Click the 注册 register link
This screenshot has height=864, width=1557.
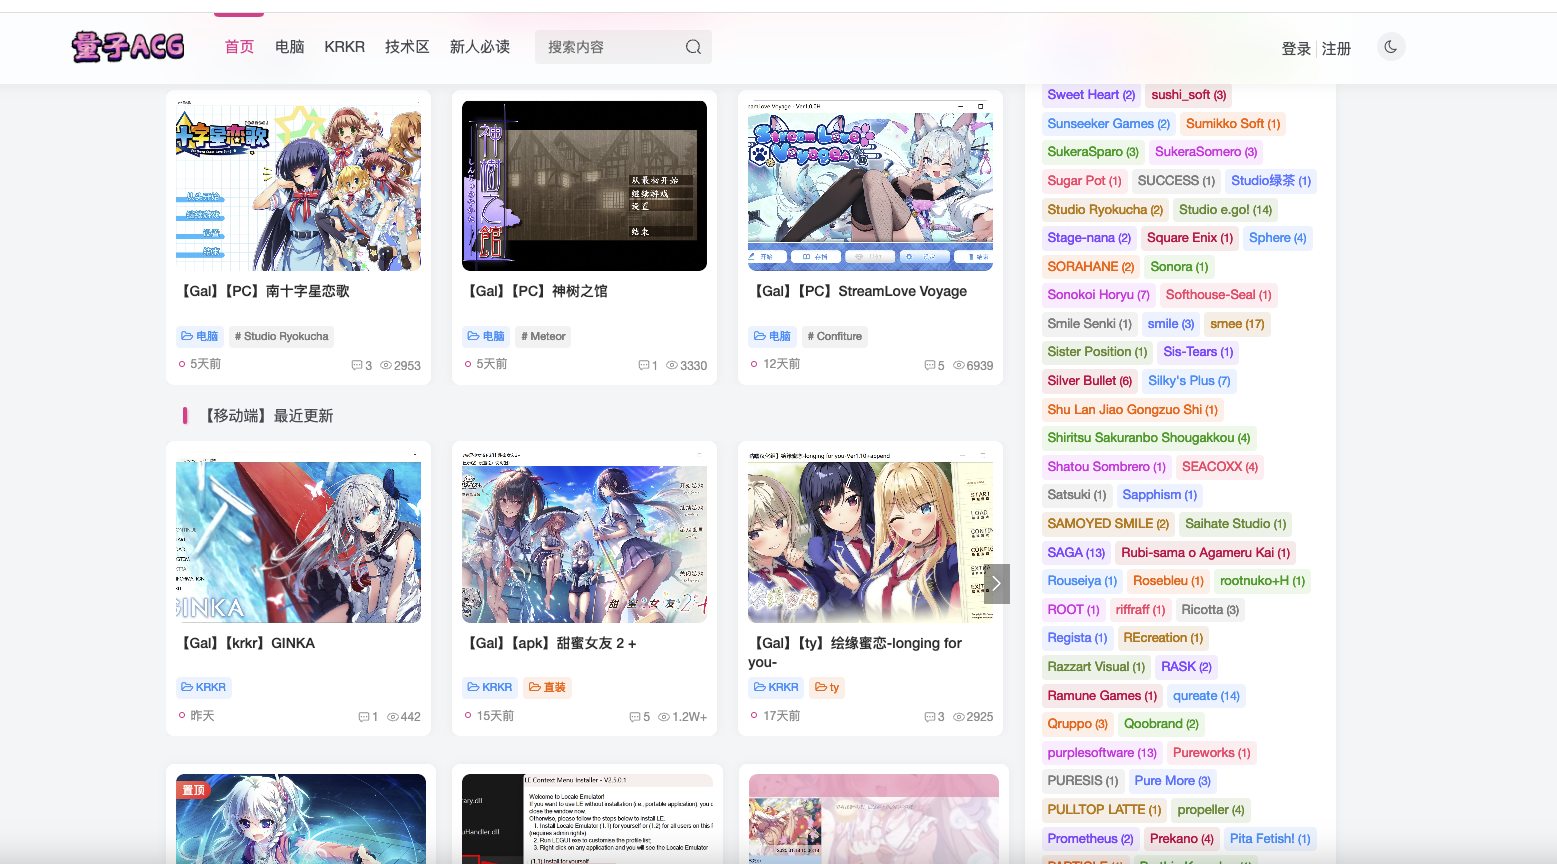pos(1336,49)
